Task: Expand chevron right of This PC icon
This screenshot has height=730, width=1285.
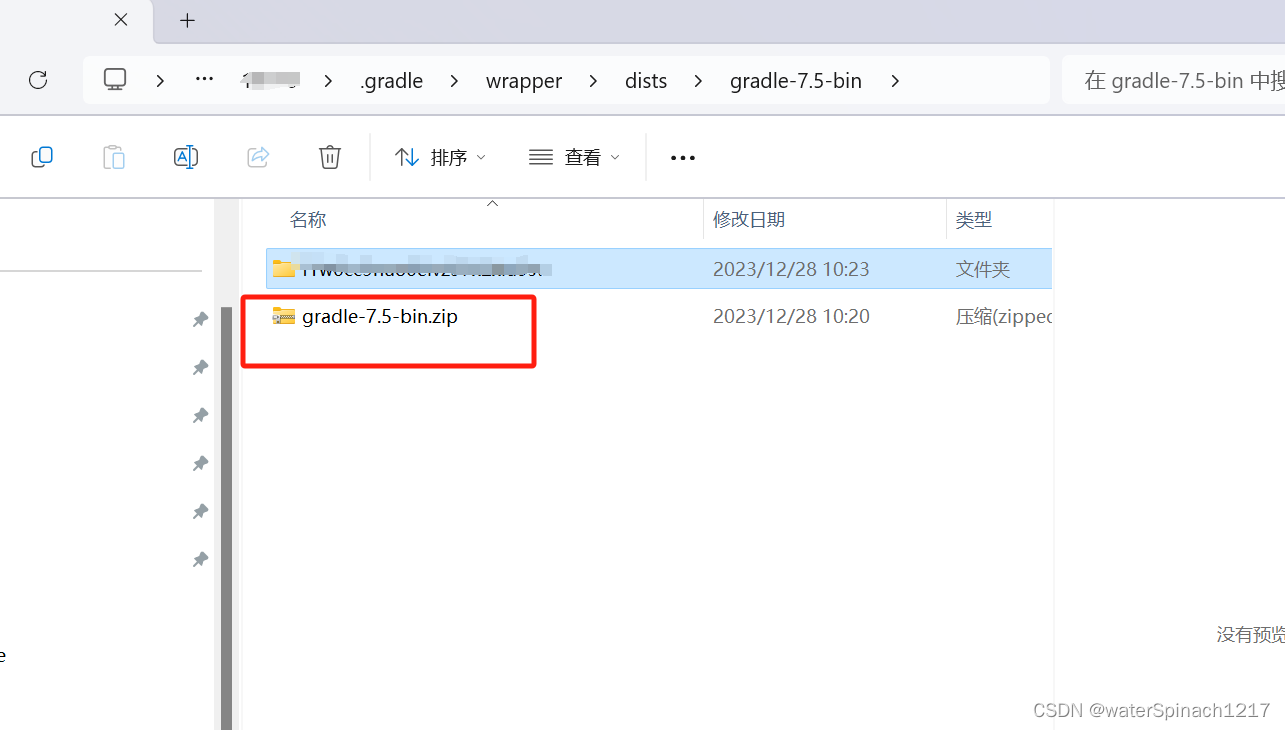Action: pyautogui.click(x=160, y=80)
